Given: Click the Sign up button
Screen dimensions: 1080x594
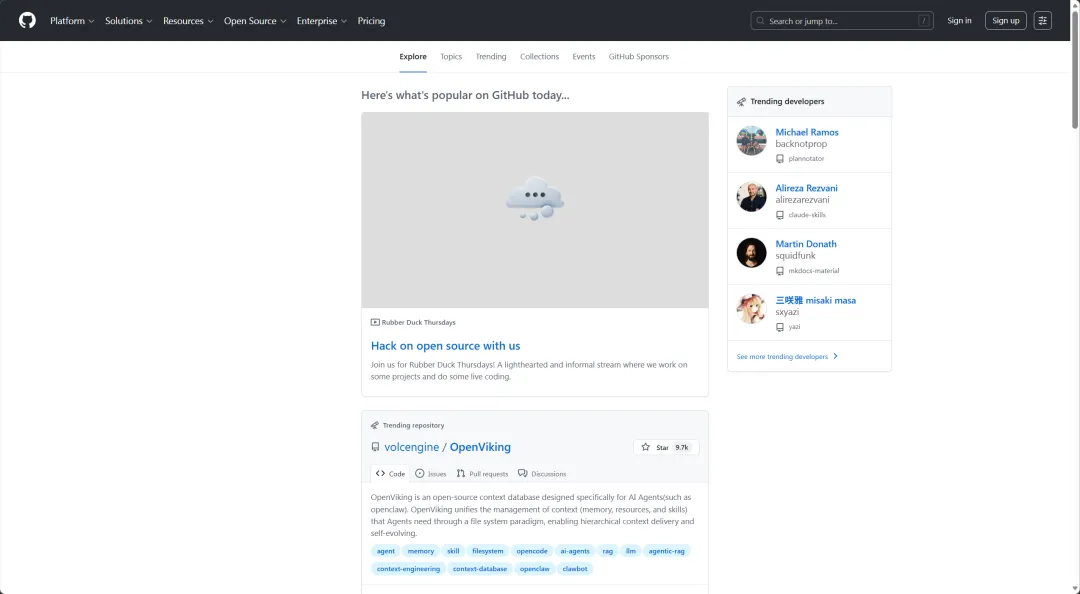Looking at the screenshot, I should pyautogui.click(x=1006, y=21).
